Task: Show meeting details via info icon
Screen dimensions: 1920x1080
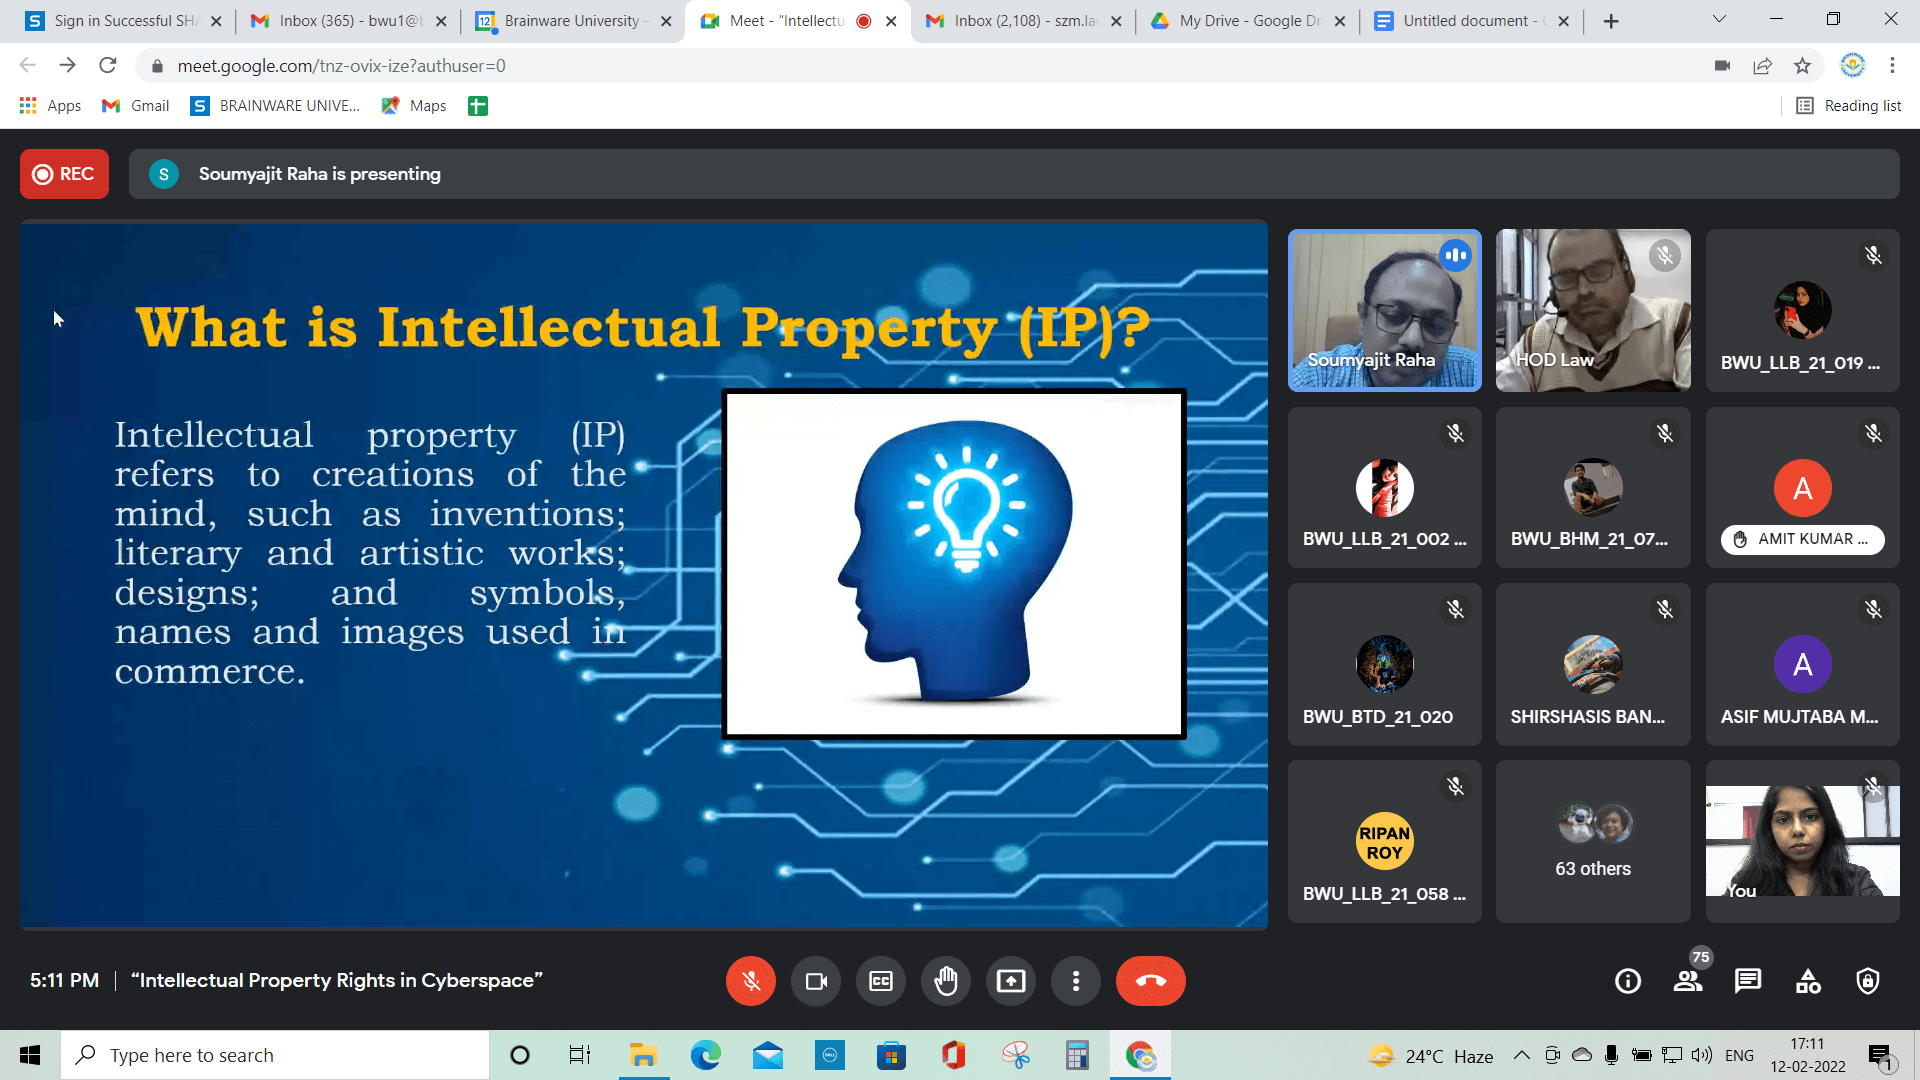Action: pos(1627,981)
